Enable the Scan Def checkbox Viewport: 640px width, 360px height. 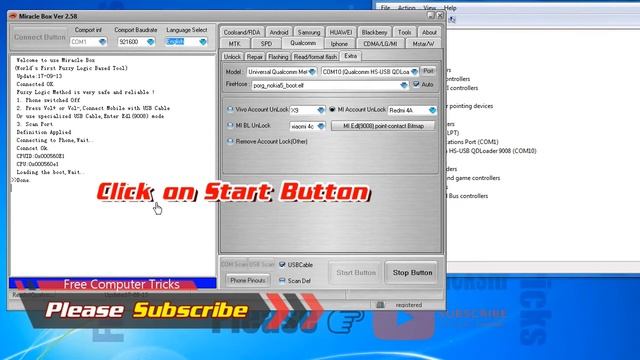282,280
